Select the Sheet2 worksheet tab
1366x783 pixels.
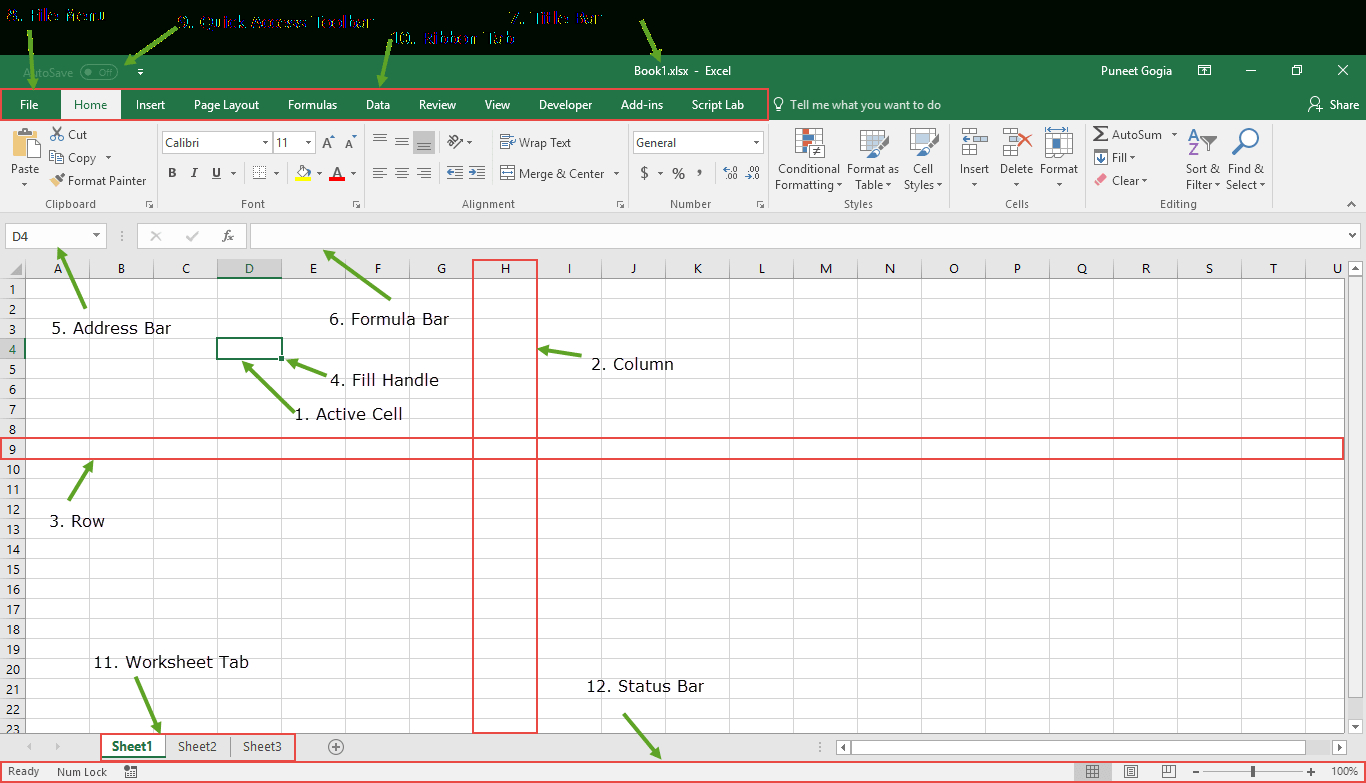pos(197,746)
